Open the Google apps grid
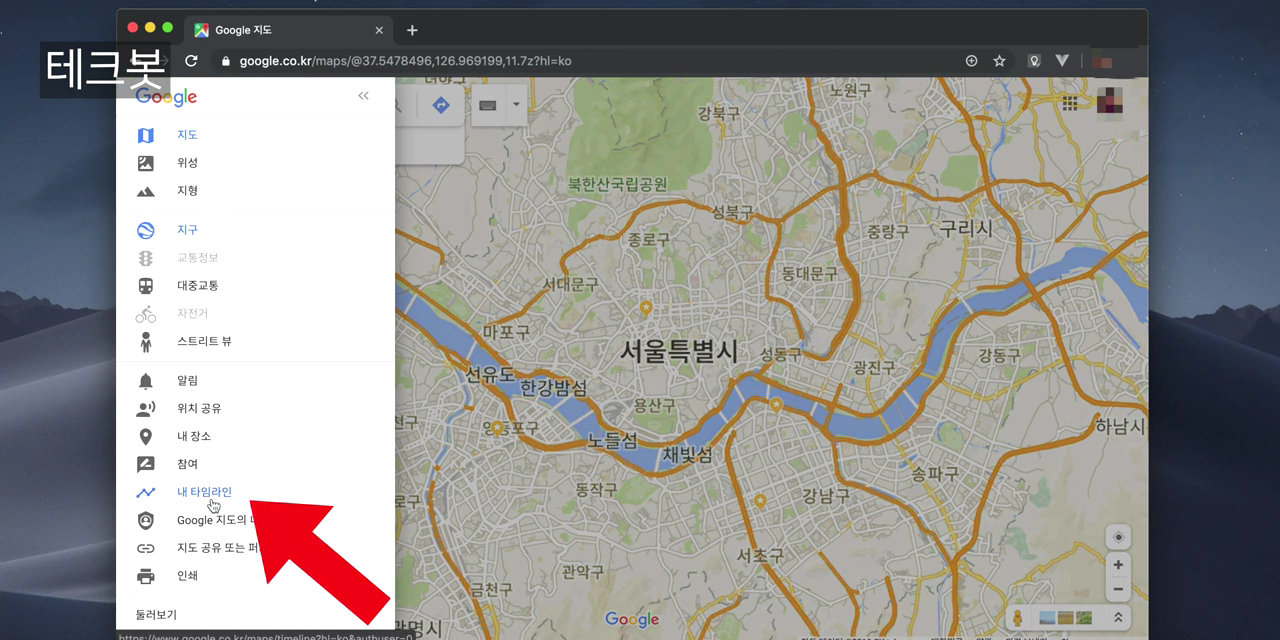1280x640 pixels. pos(1070,103)
